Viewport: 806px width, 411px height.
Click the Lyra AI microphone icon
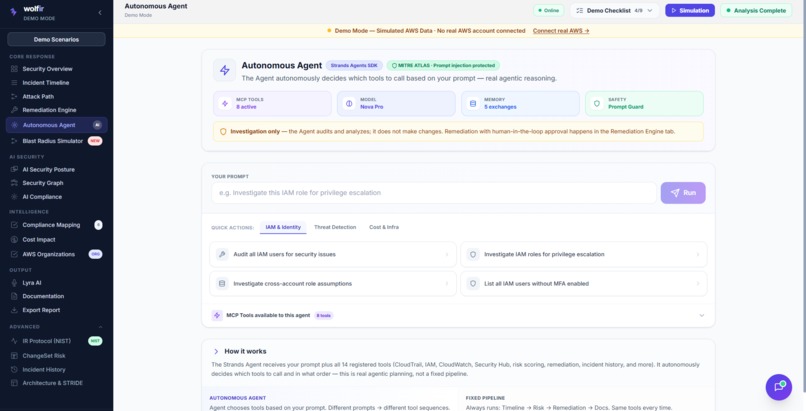click(x=14, y=283)
